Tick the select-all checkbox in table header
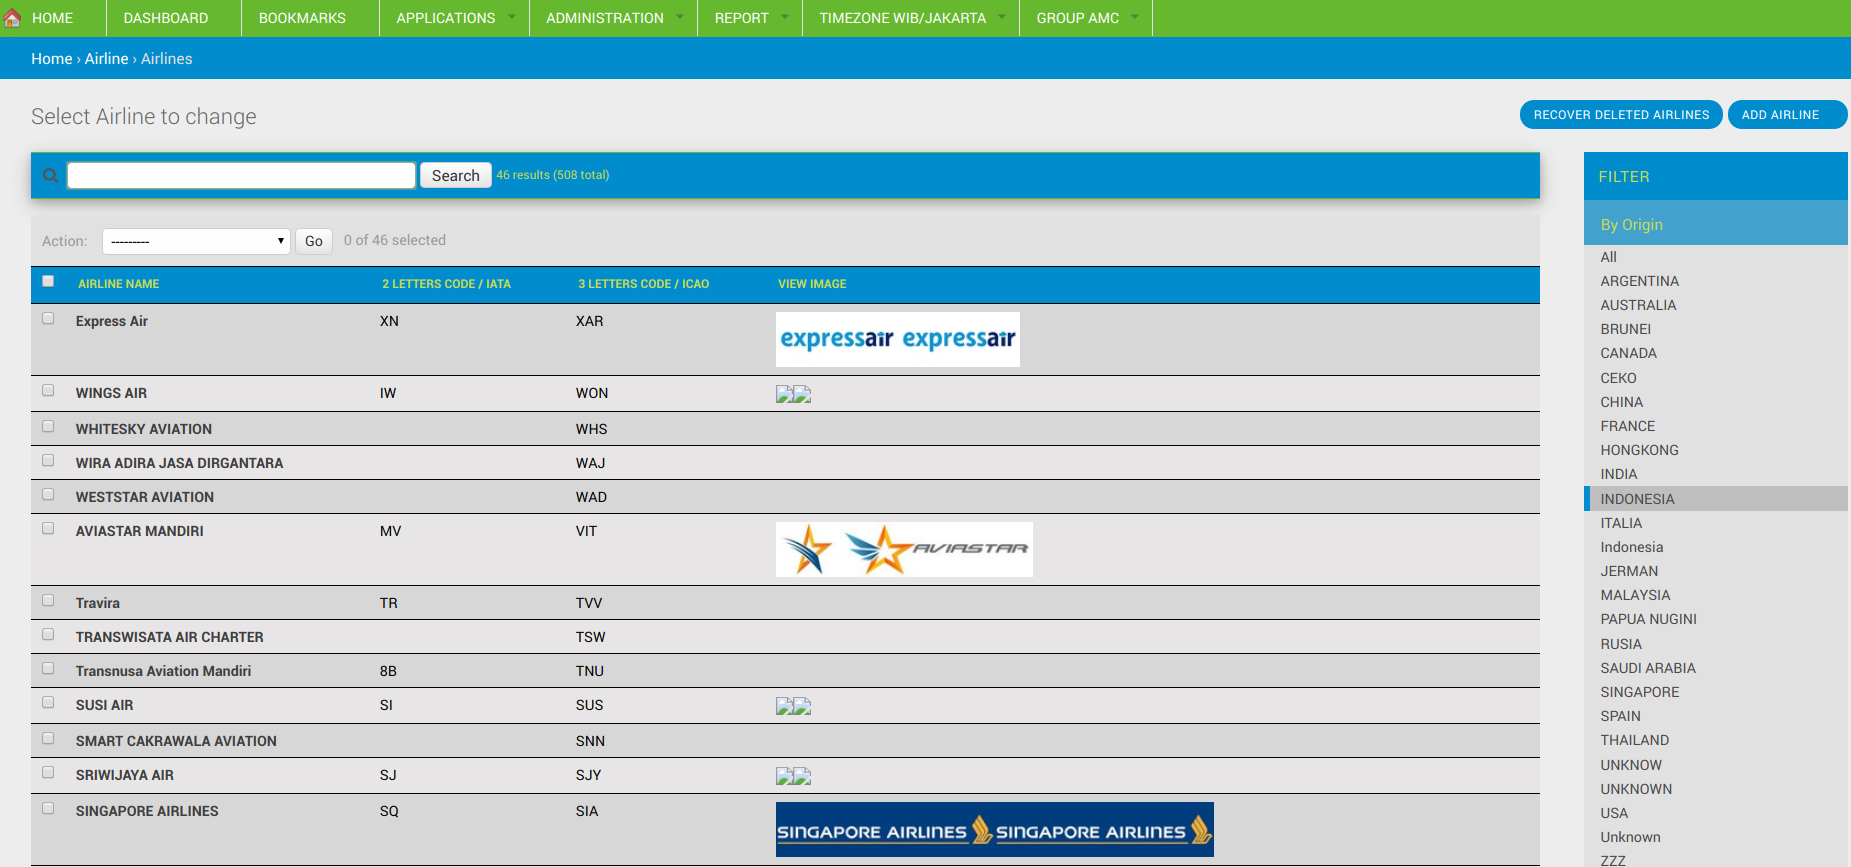Image resolution: width=1851 pixels, height=867 pixels. (48, 281)
